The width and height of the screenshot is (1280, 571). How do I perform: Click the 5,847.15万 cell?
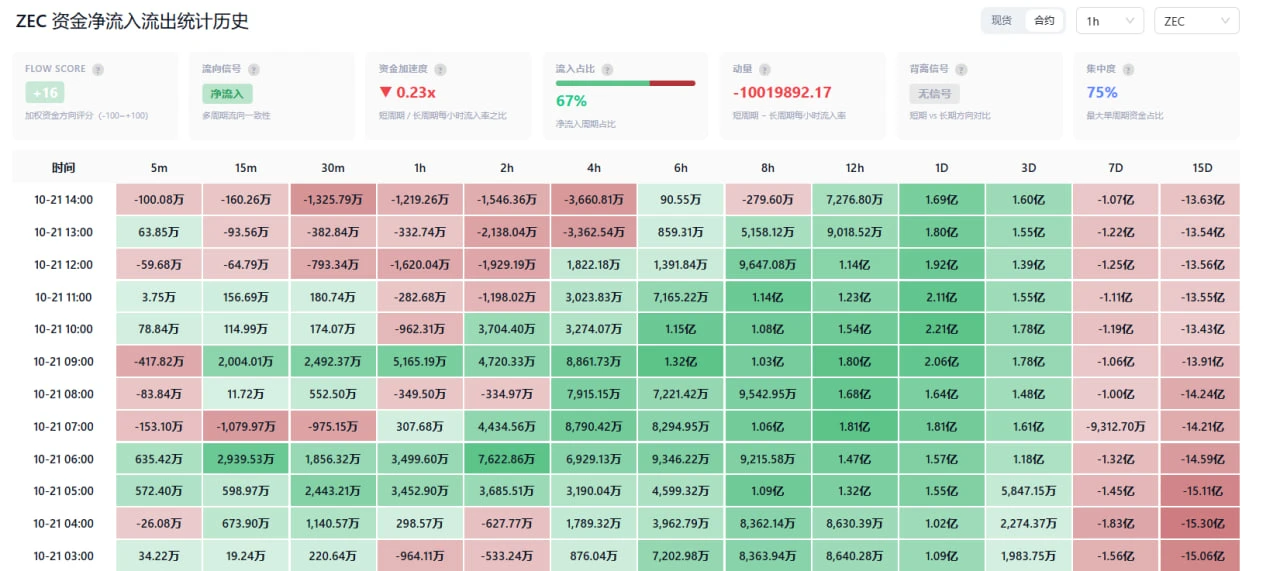pyautogui.click(x=1029, y=491)
